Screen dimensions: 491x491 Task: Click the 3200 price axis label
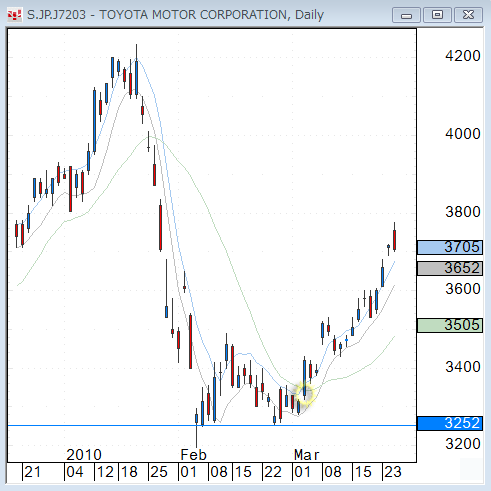[x=463, y=444]
